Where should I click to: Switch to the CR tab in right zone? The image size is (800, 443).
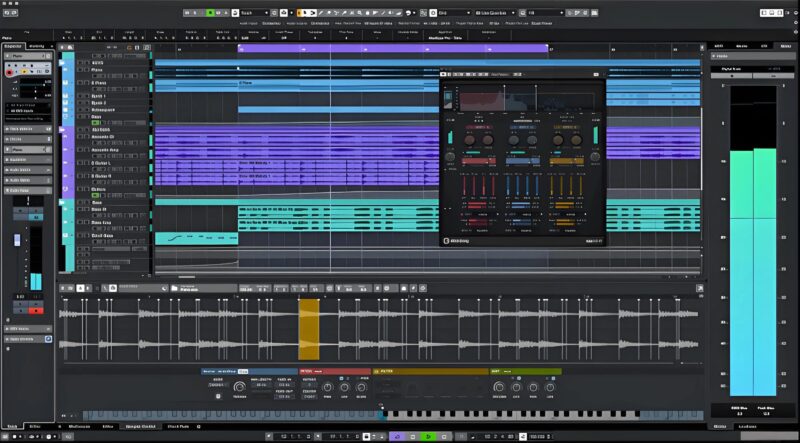point(763,46)
